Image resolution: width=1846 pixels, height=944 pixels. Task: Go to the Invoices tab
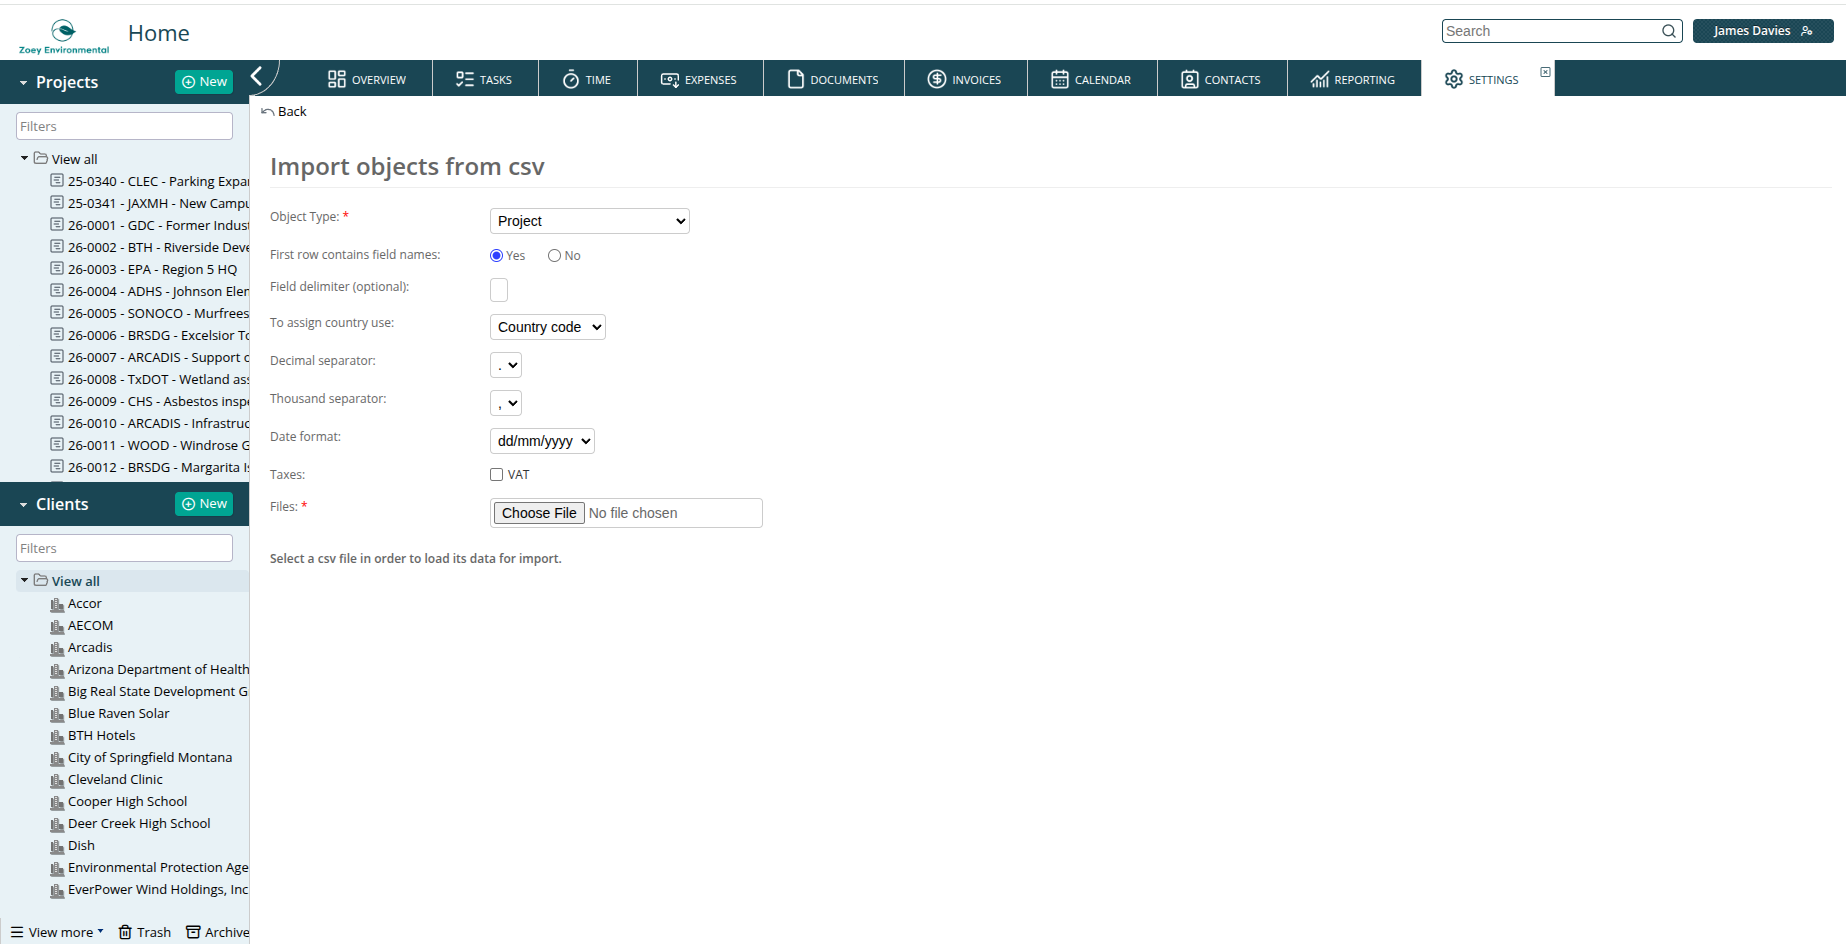[965, 79]
